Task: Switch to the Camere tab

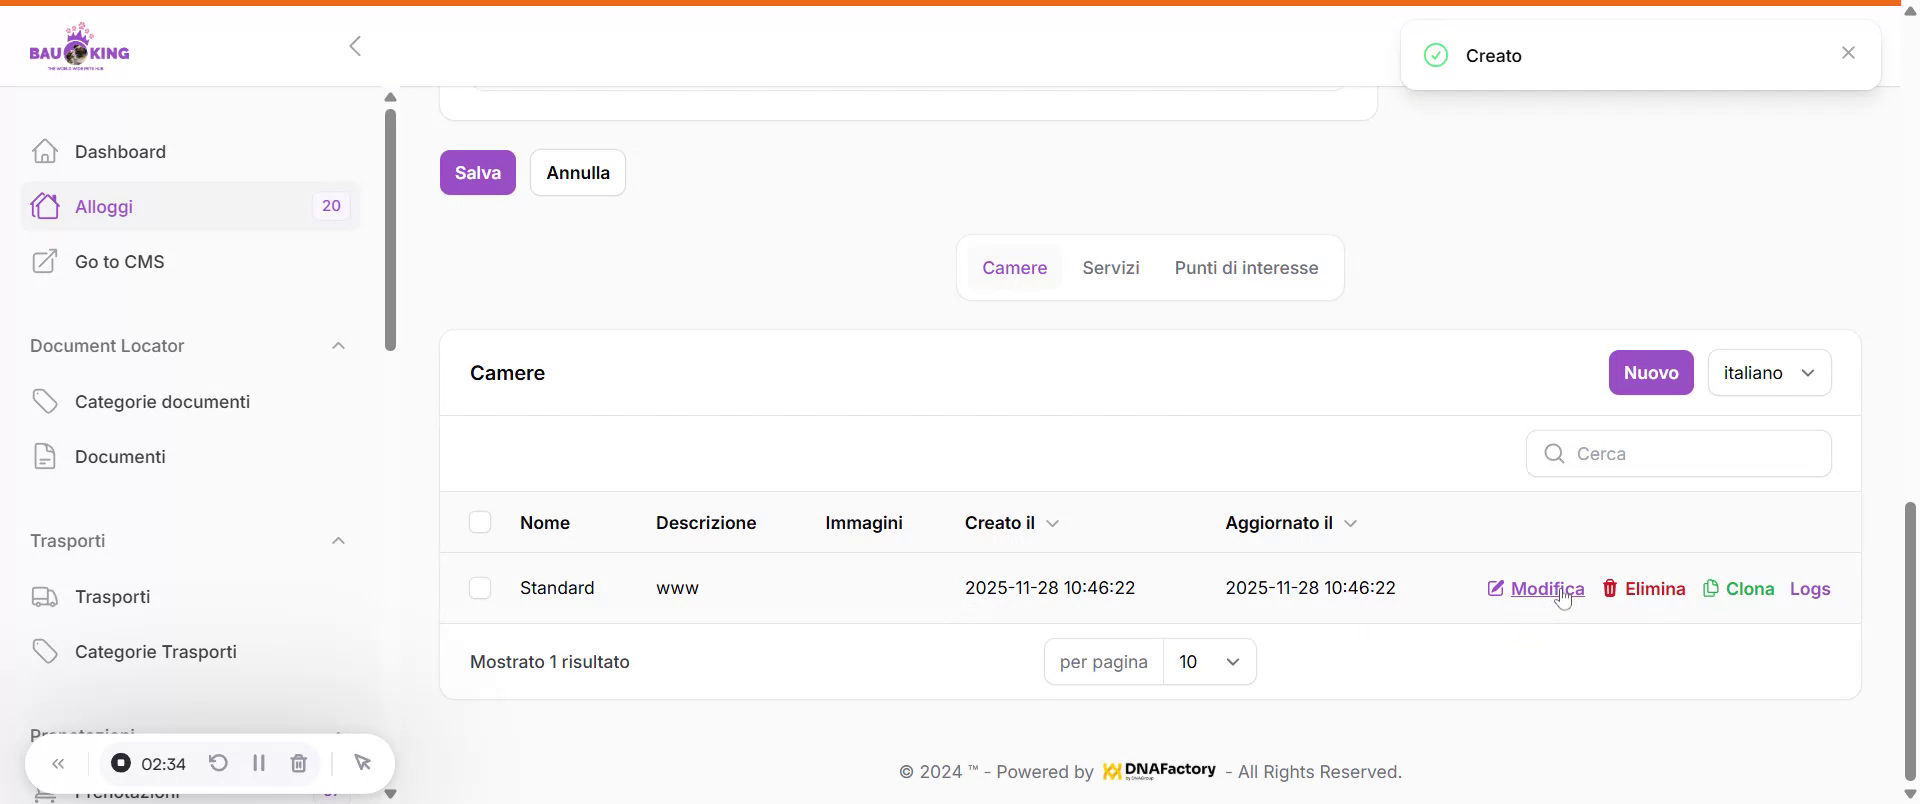Action: click(1014, 267)
